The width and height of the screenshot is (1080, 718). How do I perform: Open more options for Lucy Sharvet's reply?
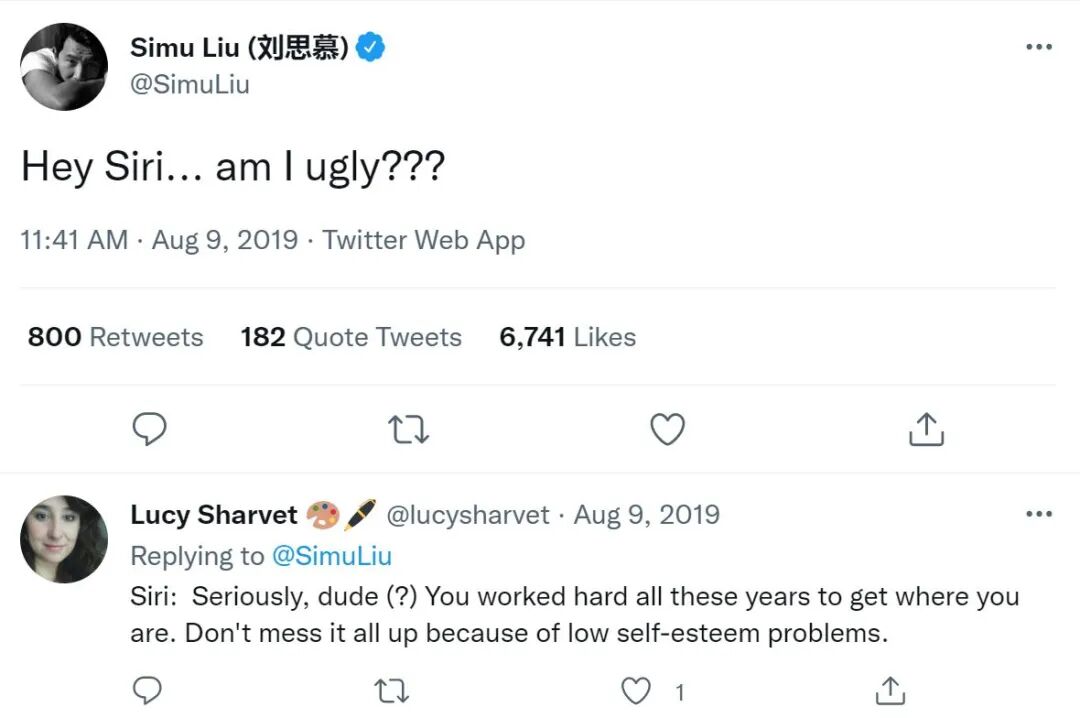1039,515
